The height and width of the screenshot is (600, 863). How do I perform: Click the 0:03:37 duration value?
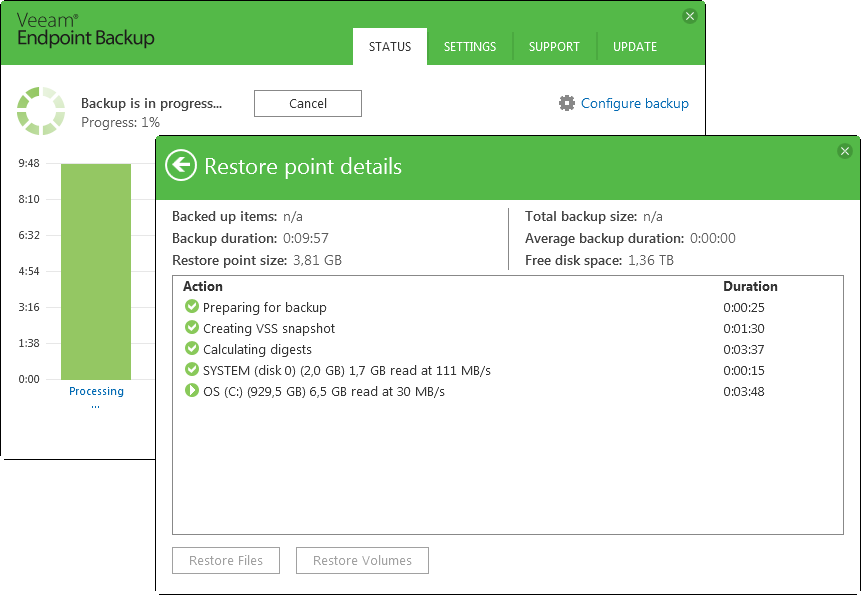(744, 349)
